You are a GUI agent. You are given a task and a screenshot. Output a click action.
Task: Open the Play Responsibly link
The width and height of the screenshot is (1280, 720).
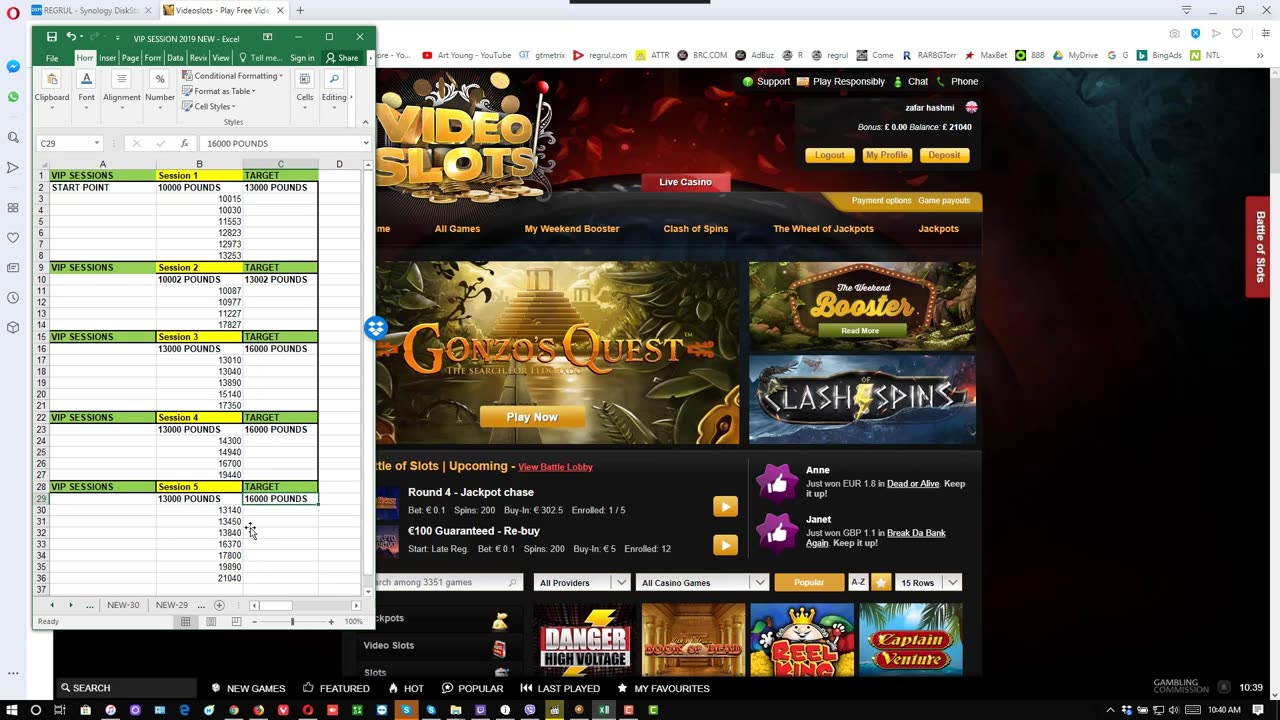(x=841, y=82)
